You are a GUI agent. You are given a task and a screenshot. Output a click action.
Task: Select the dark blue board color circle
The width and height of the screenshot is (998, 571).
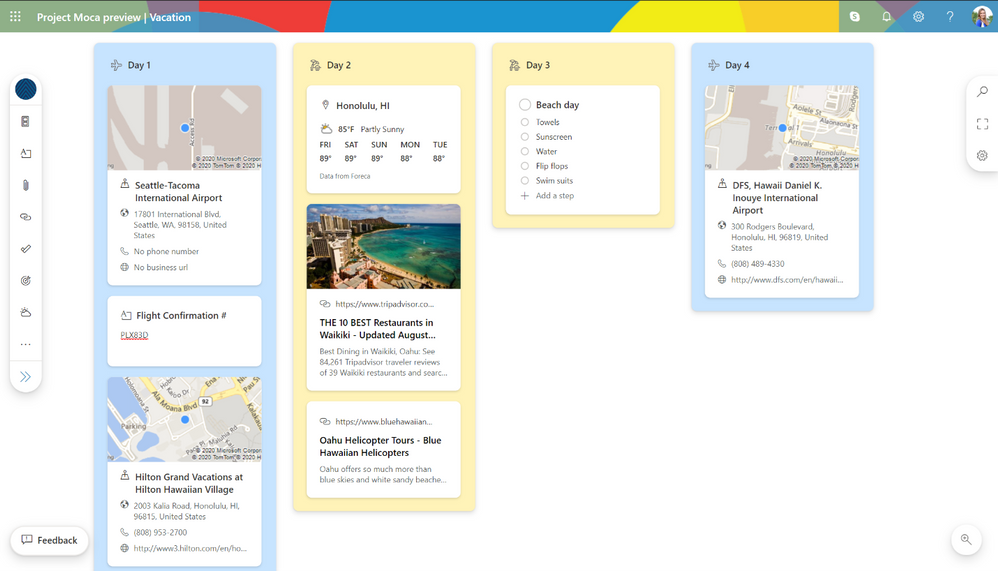(x=25, y=89)
